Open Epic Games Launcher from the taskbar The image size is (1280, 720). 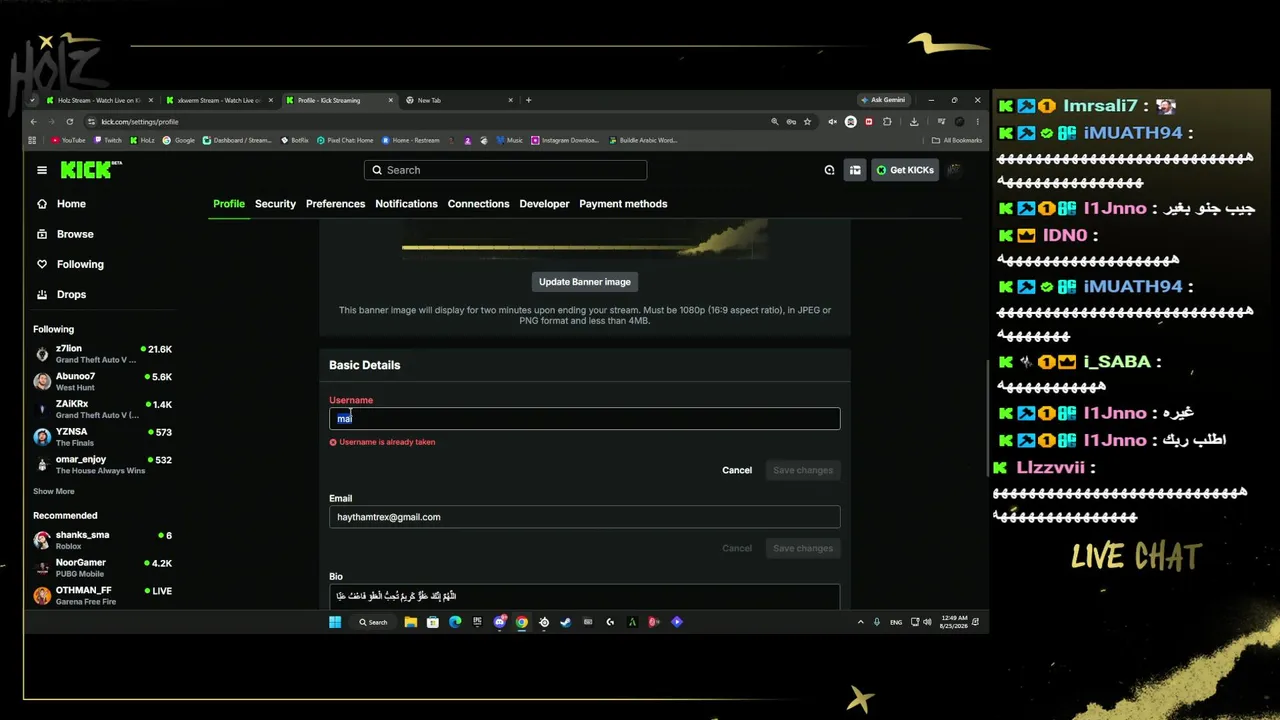(477, 622)
